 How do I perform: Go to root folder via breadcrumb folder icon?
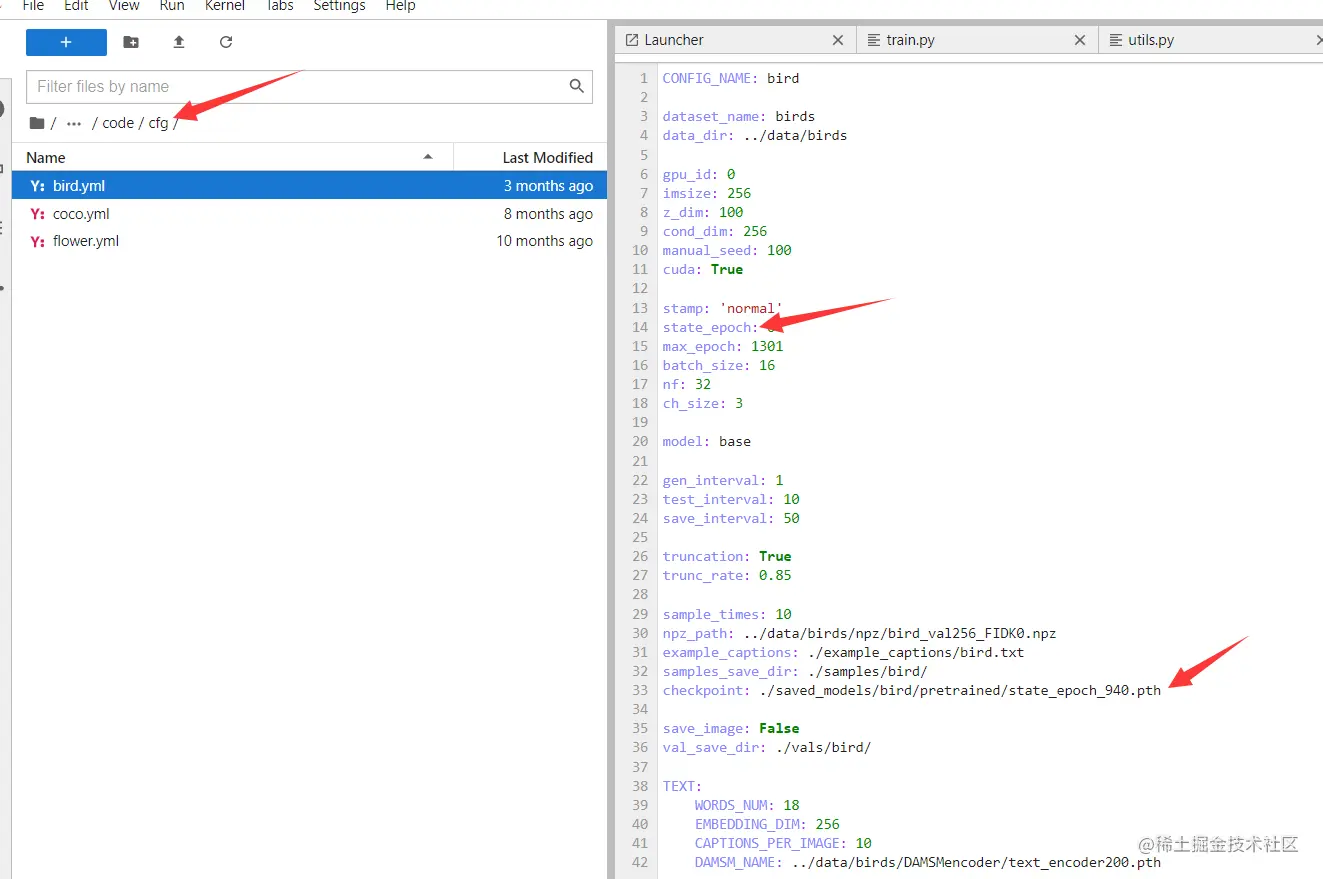pyautogui.click(x=37, y=123)
